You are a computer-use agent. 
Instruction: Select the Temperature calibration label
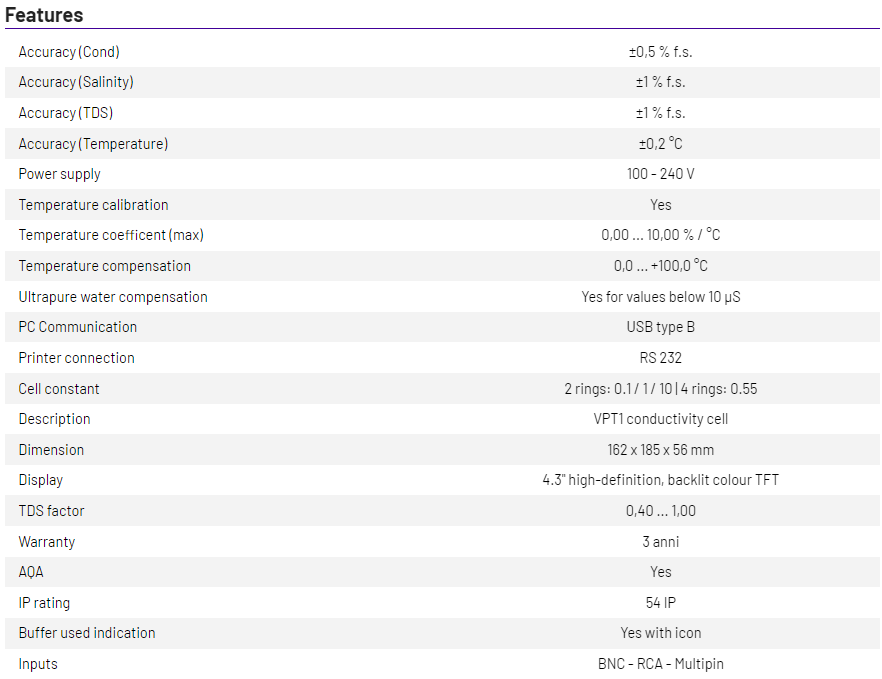click(93, 205)
